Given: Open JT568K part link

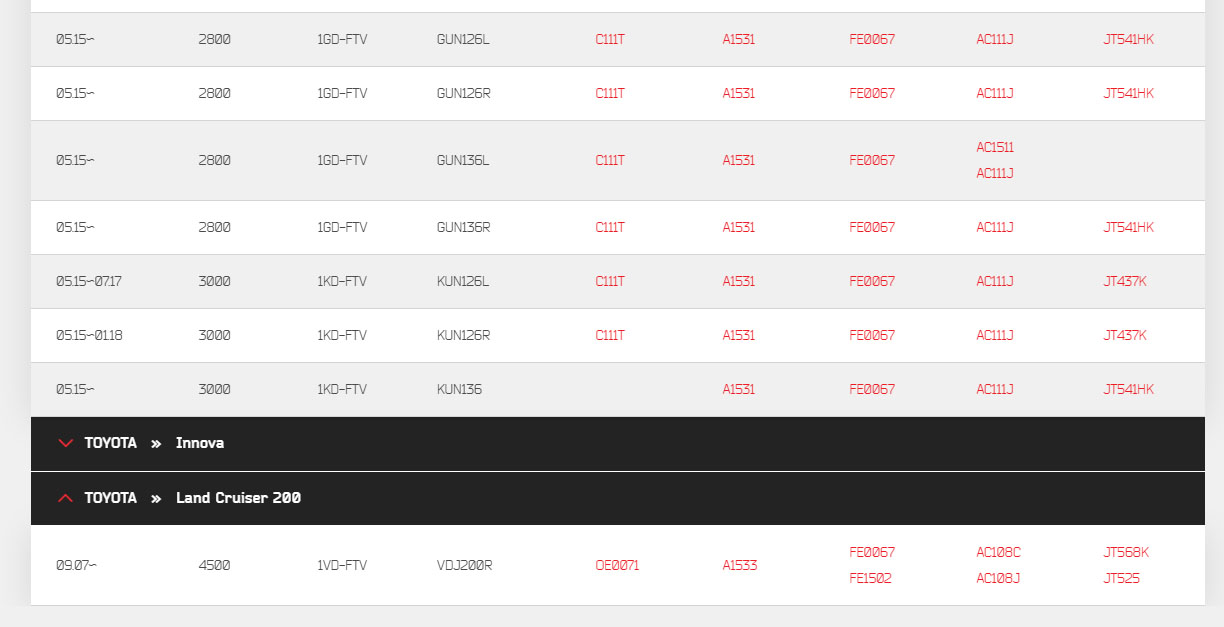Looking at the screenshot, I should pyautogui.click(x=1126, y=552).
